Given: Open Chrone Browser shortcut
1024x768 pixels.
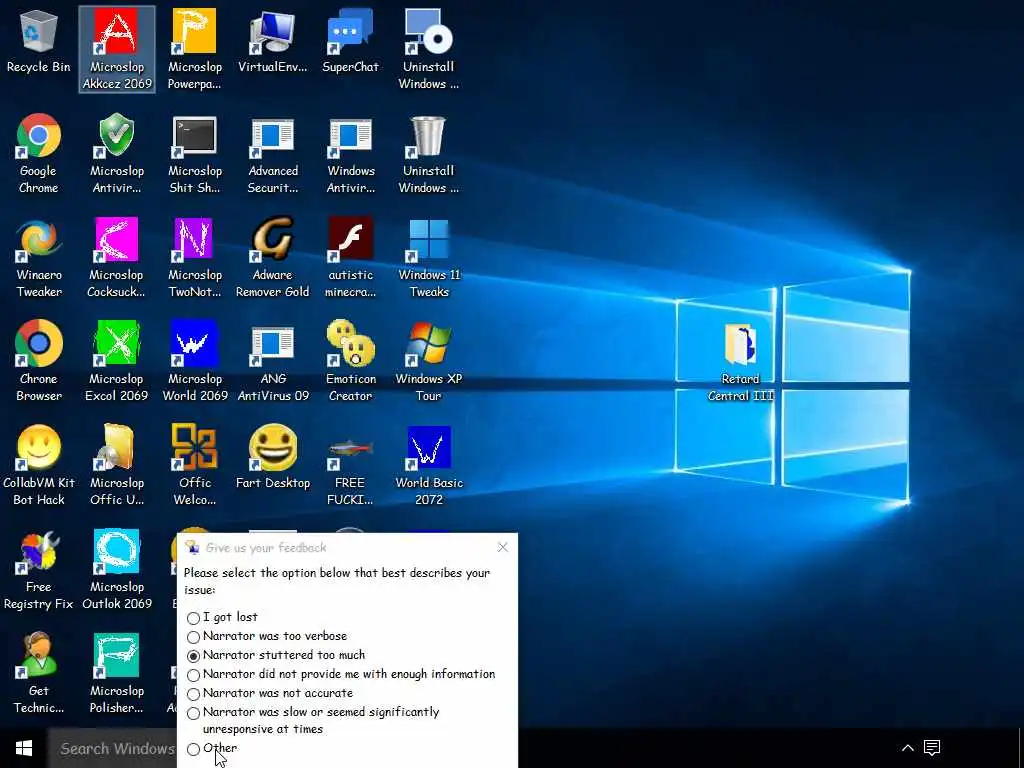Looking at the screenshot, I should click(x=39, y=362).
